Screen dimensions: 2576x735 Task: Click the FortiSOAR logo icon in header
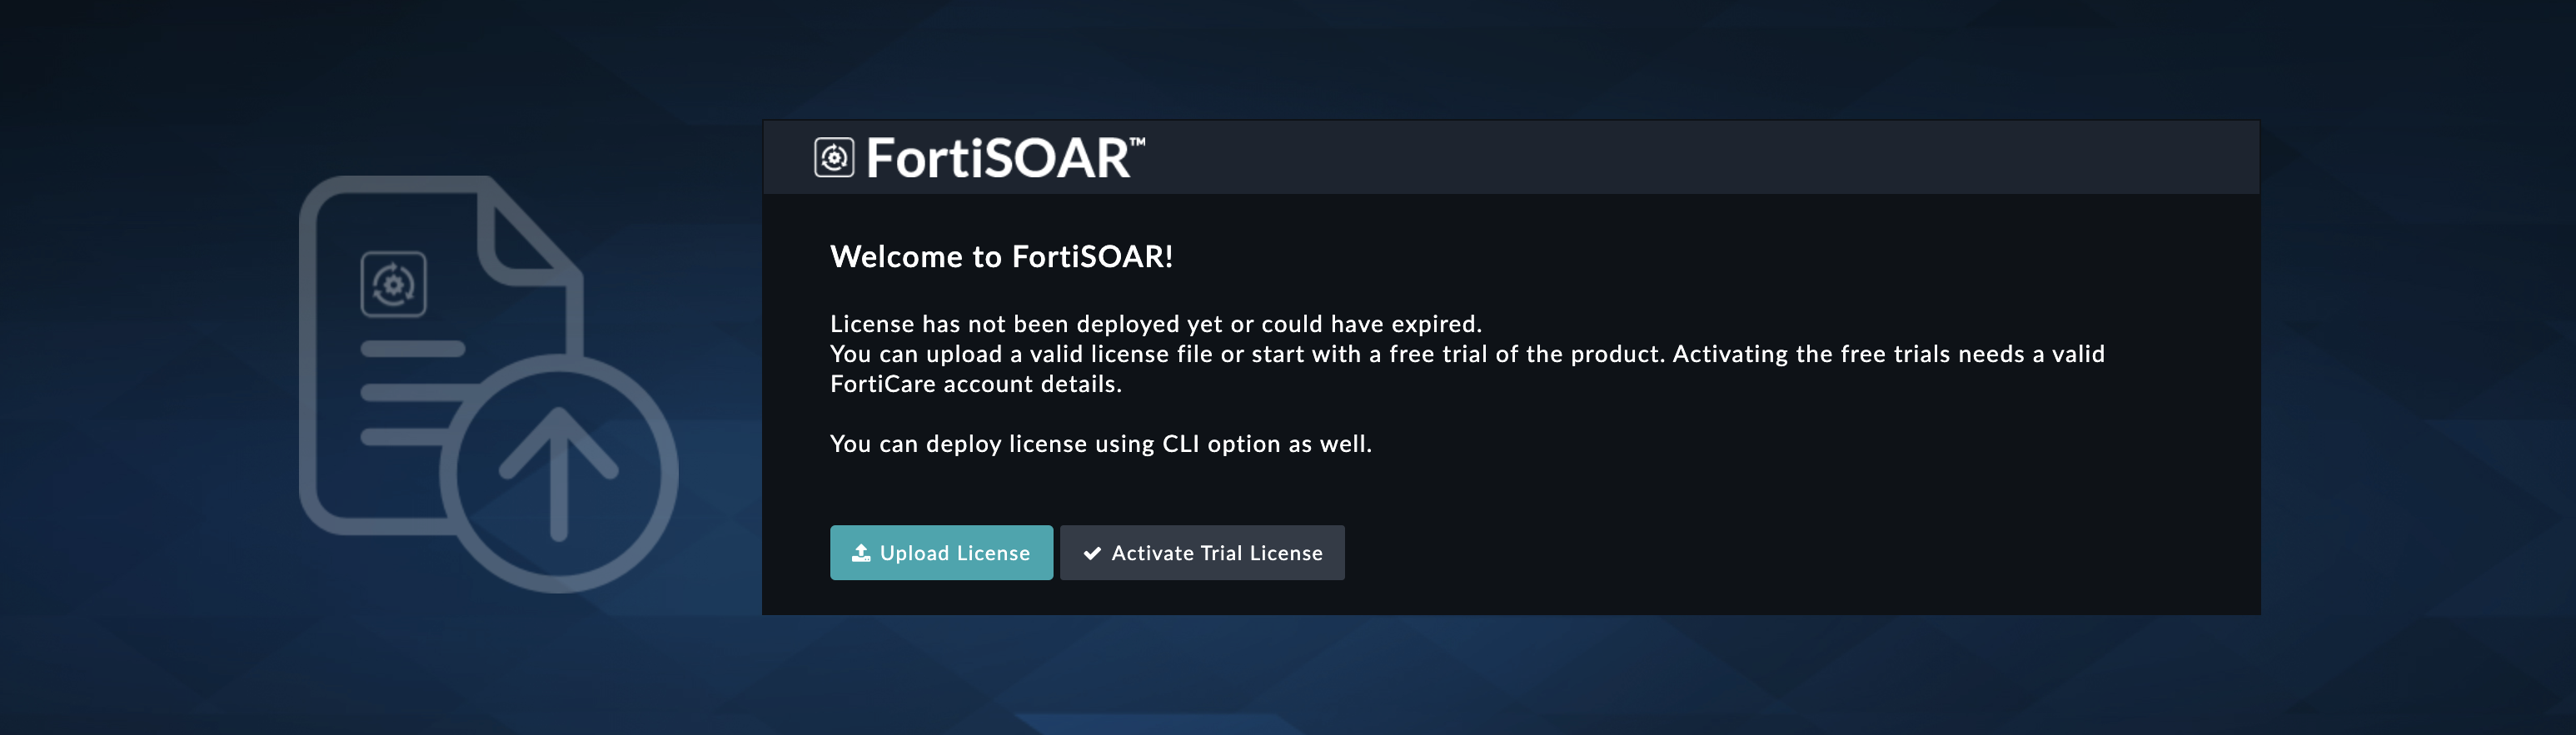834,158
